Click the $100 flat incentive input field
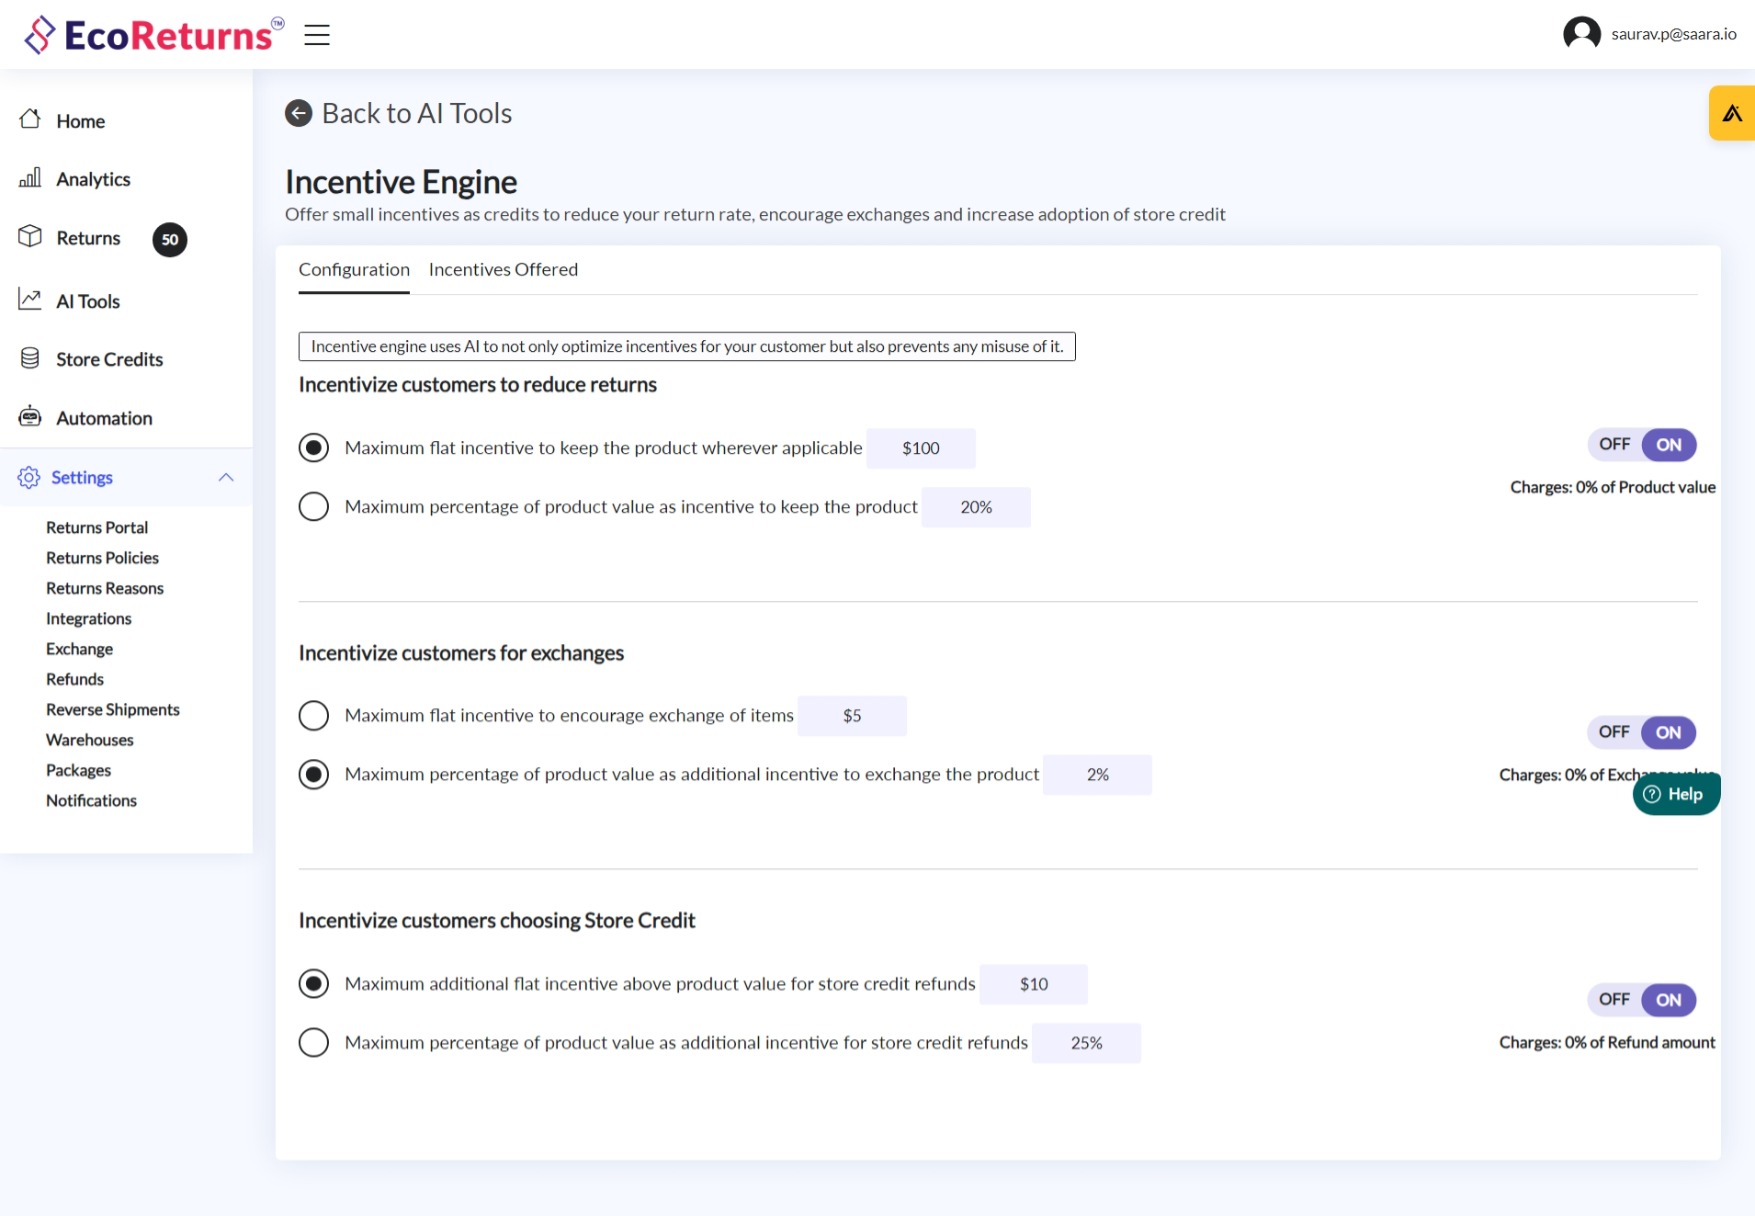 click(x=920, y=449)
